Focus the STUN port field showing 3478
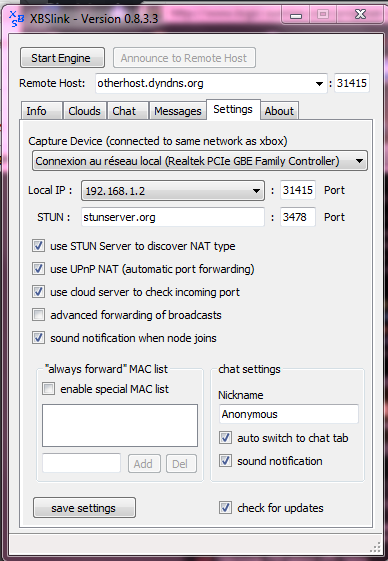This screenshot has width=388, height=561. (x=298, y=217)
